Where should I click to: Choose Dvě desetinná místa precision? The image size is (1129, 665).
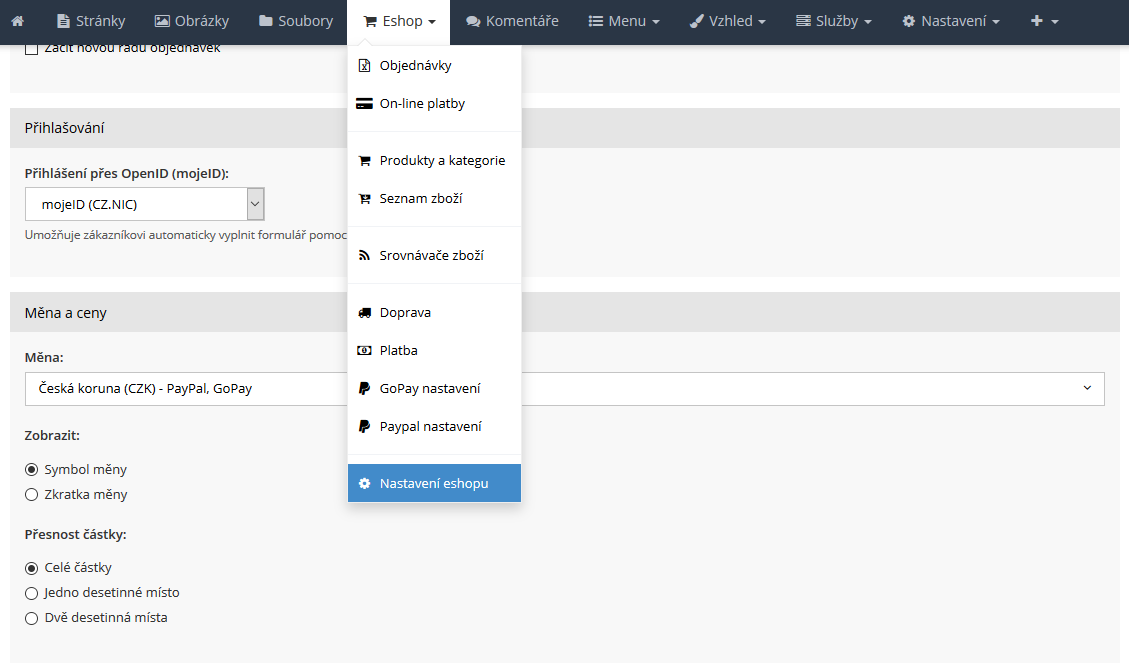(x=32, y=618)
